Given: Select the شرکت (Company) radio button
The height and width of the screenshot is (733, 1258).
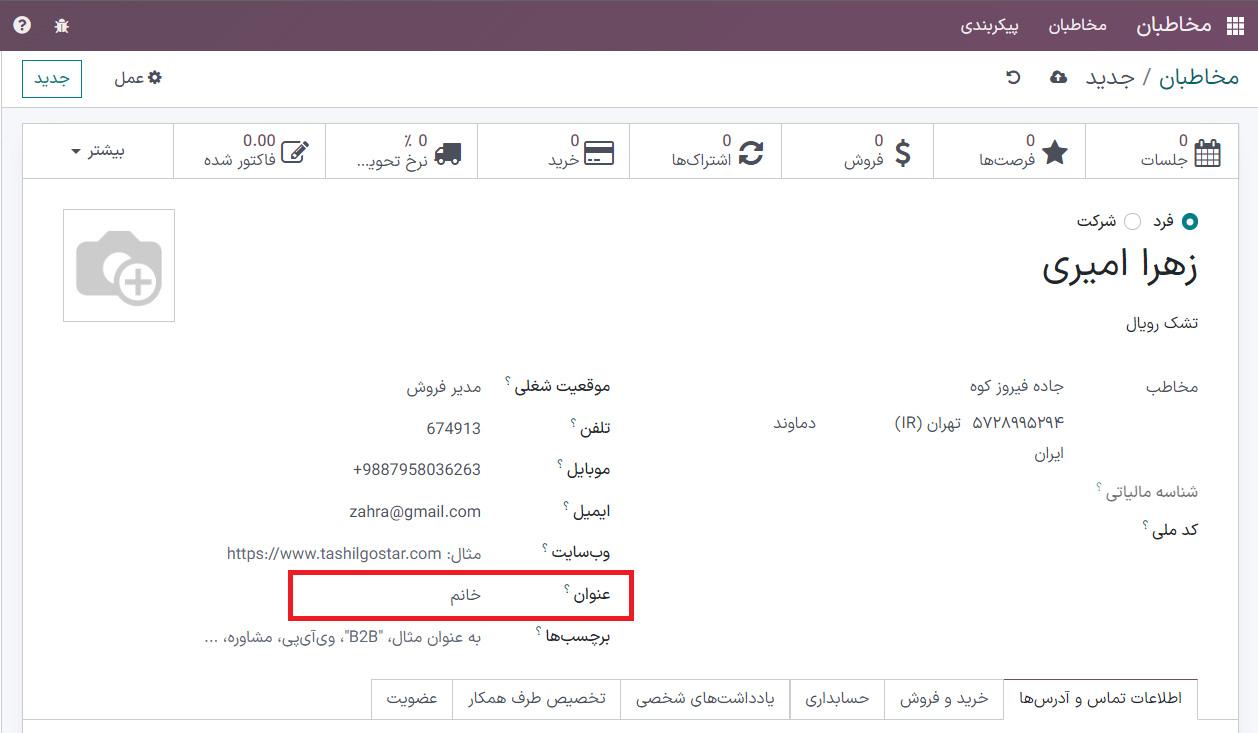Looking at the screenshot, I should (1132, 221).
